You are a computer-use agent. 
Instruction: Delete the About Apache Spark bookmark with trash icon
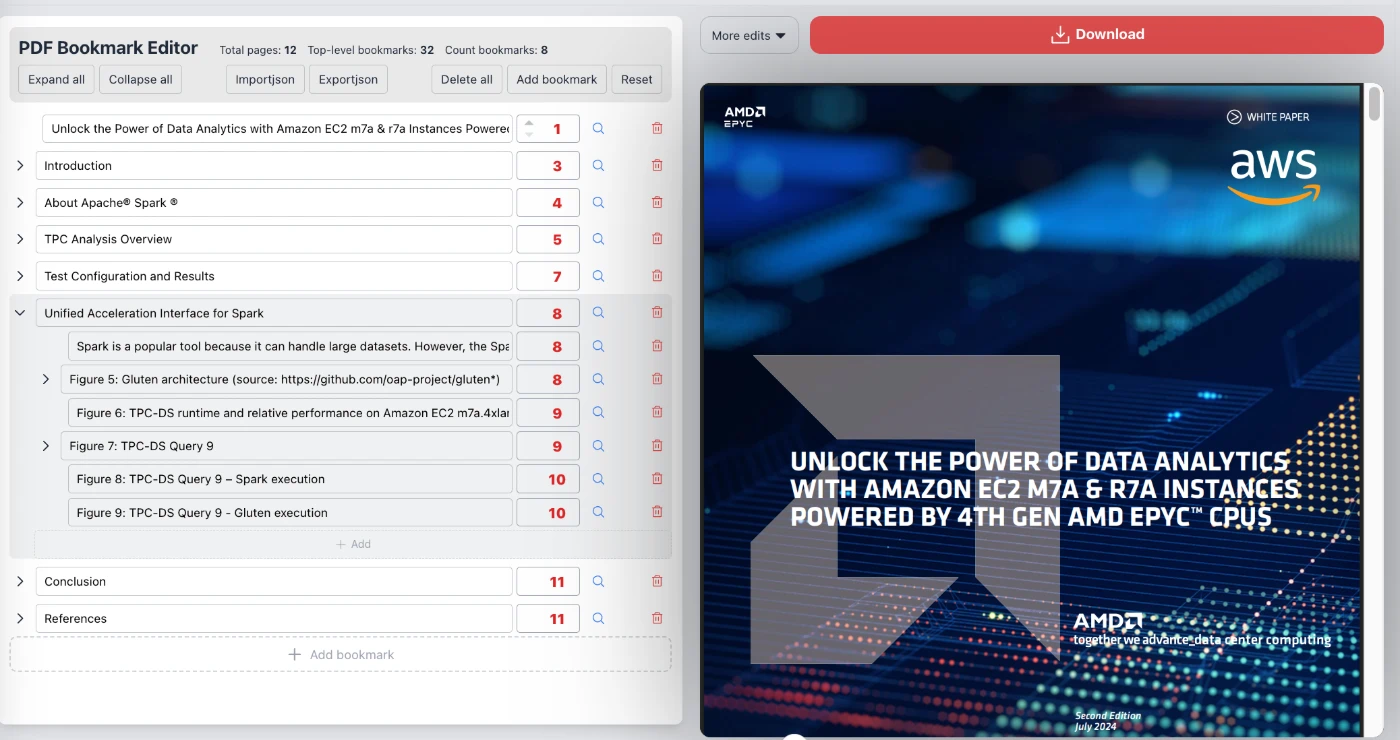657,201
